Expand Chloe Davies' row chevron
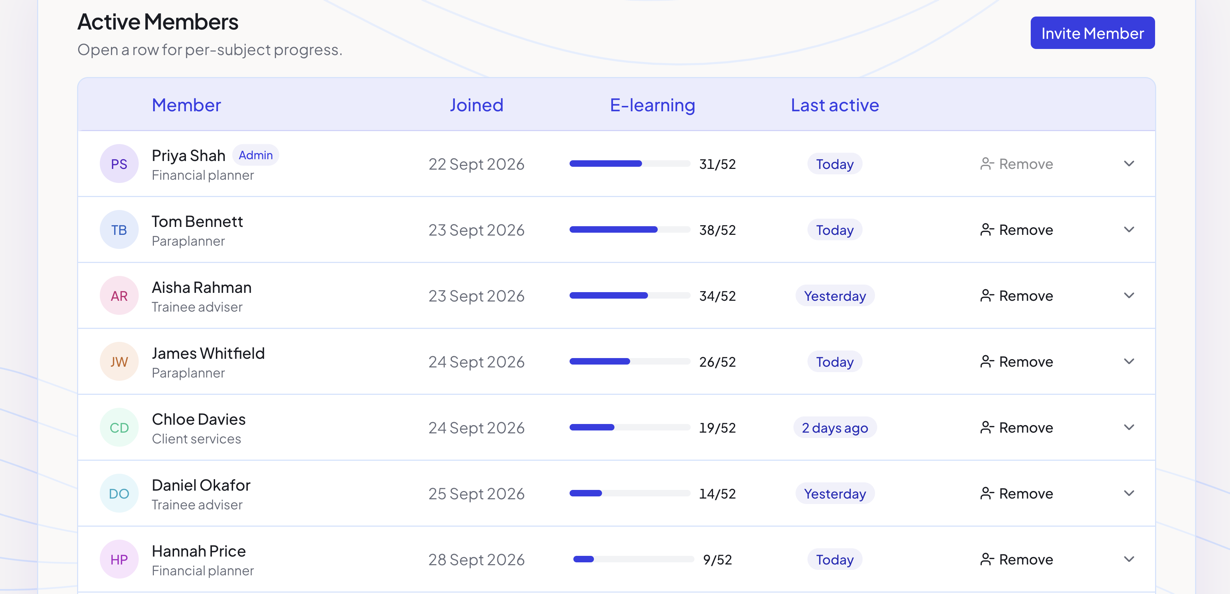The width and height of the screenshot is (1230, 594). 1129,428
